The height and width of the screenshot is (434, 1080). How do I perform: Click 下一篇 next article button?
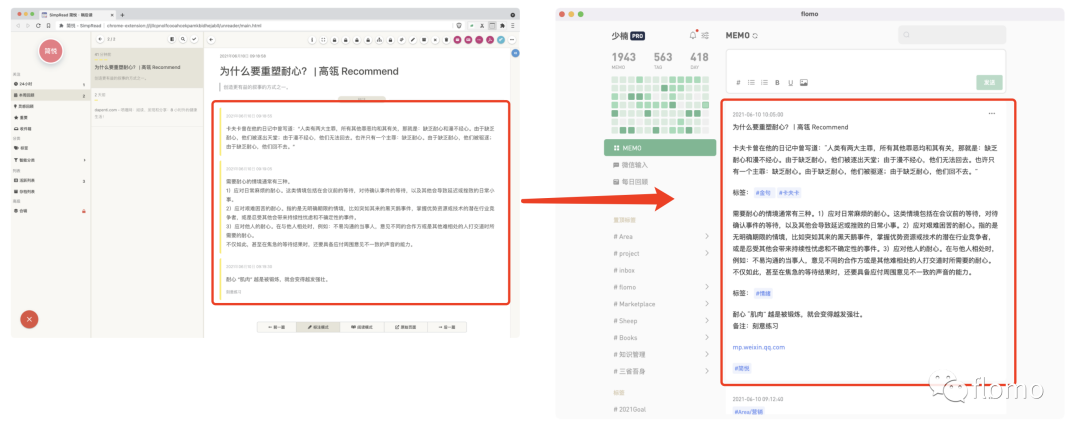446,327
